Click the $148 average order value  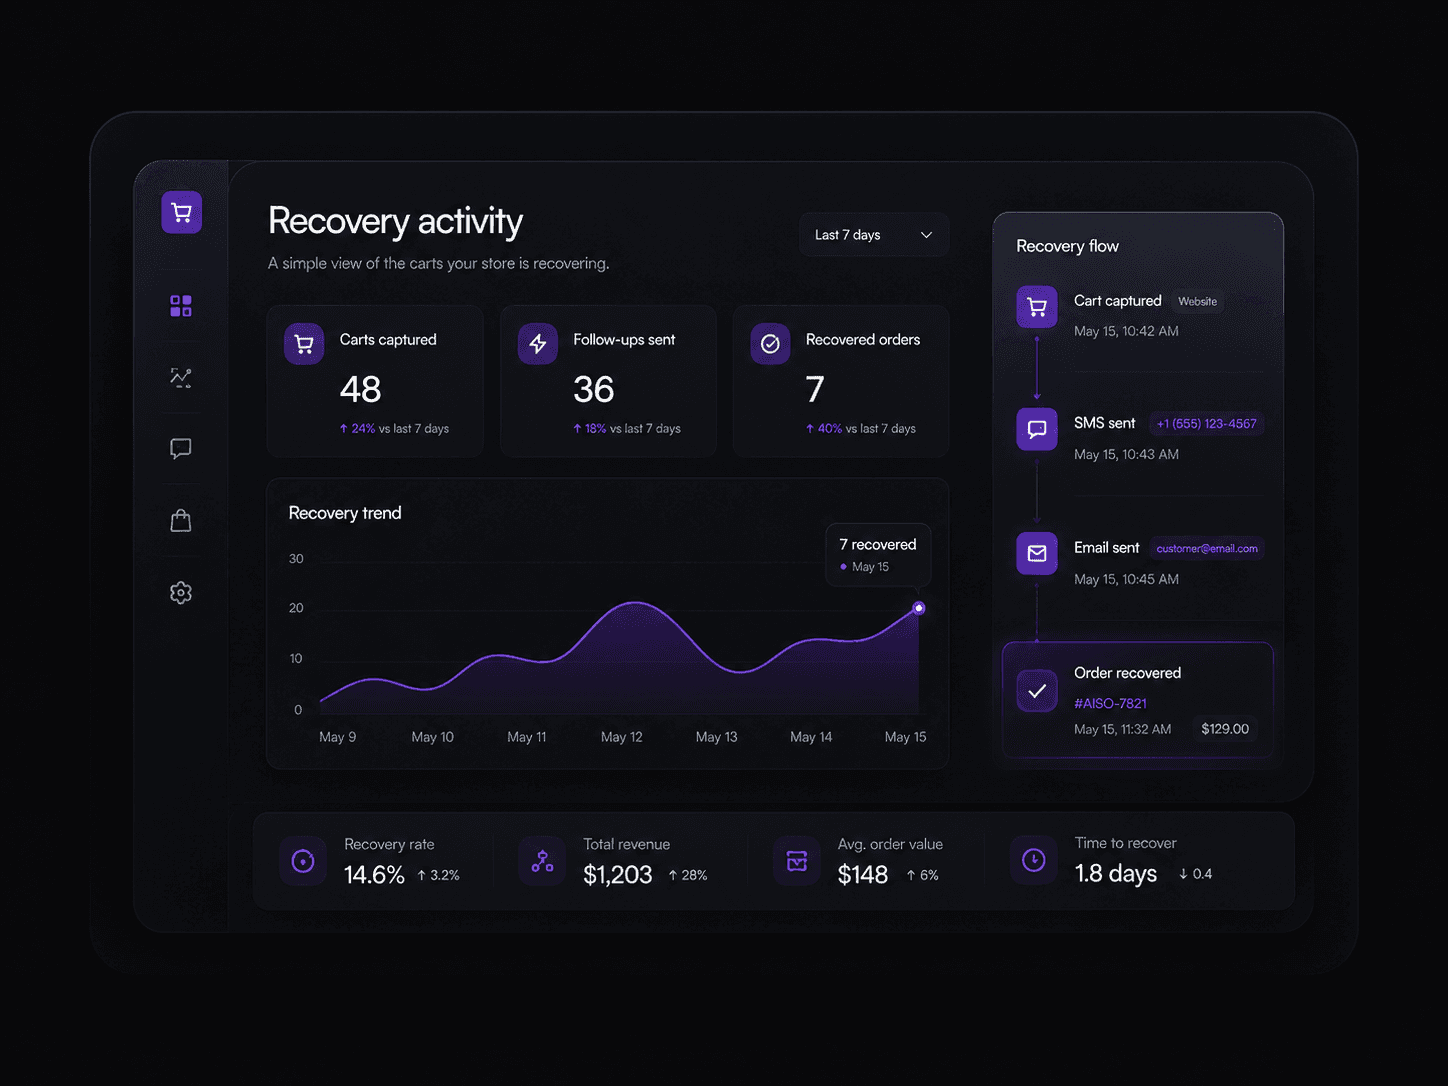point(863,875)
